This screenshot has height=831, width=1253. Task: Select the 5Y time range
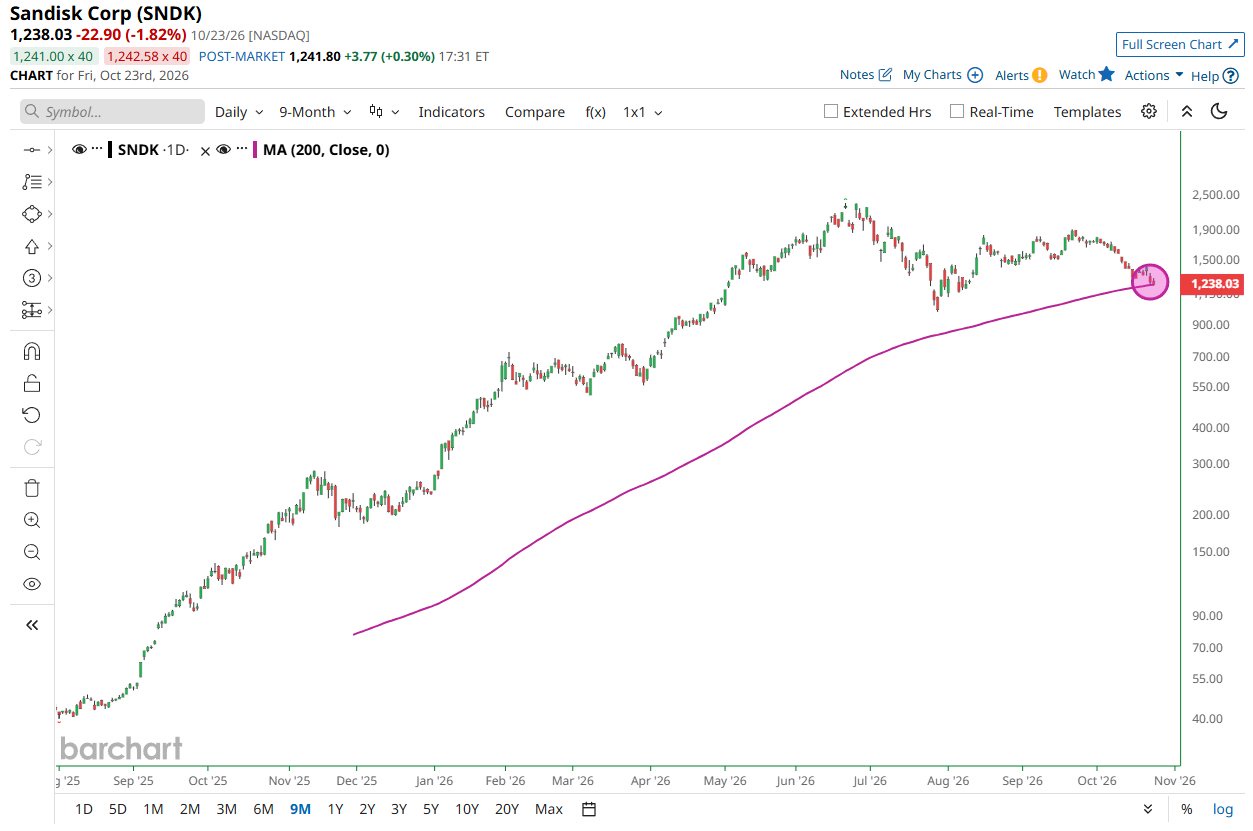430,809
